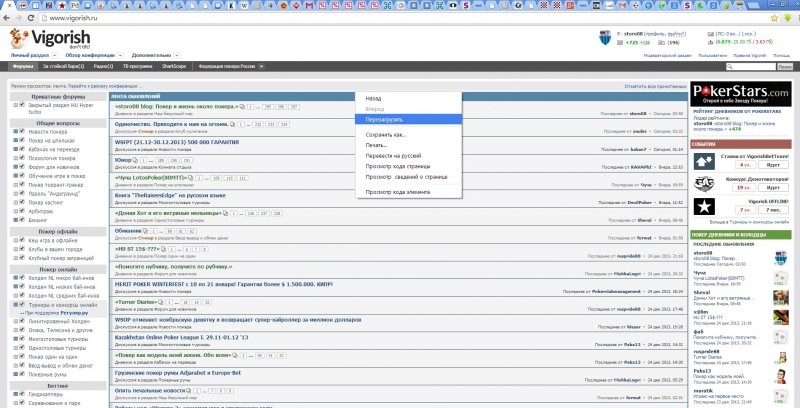Click the Vigorish snowman logo
This screenshot has width=800, height=408.
click(x=21, y=38)
